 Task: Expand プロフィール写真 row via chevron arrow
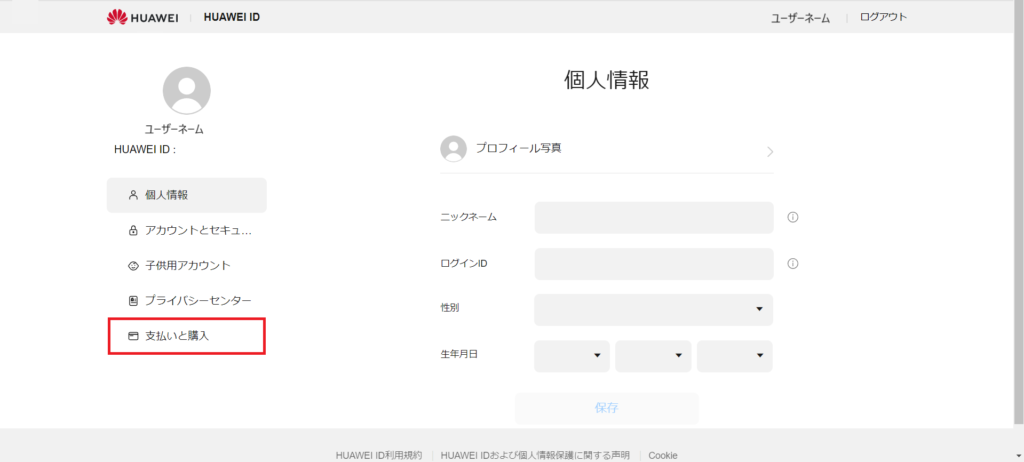coord(769,152)
